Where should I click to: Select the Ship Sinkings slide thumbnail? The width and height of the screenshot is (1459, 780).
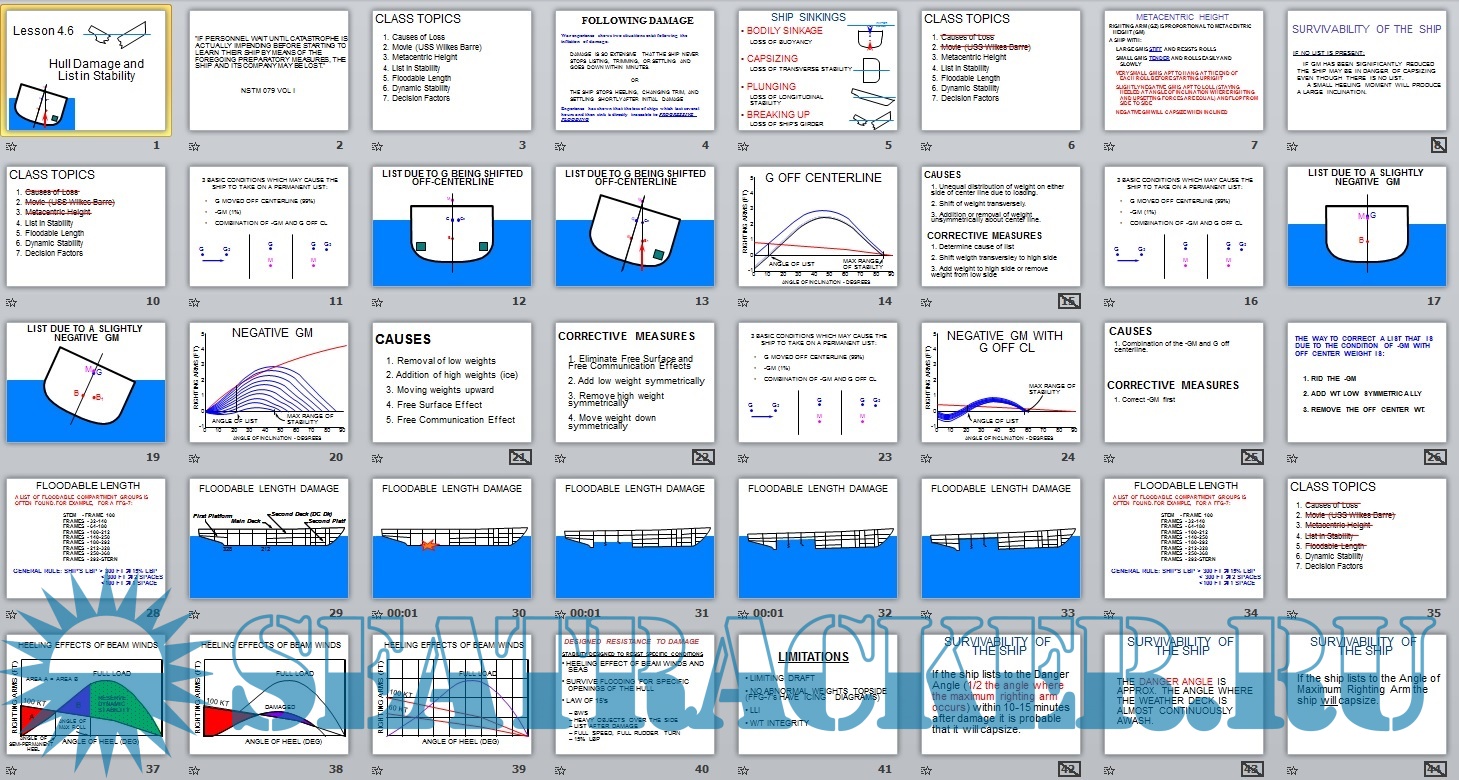pos(818,70)
